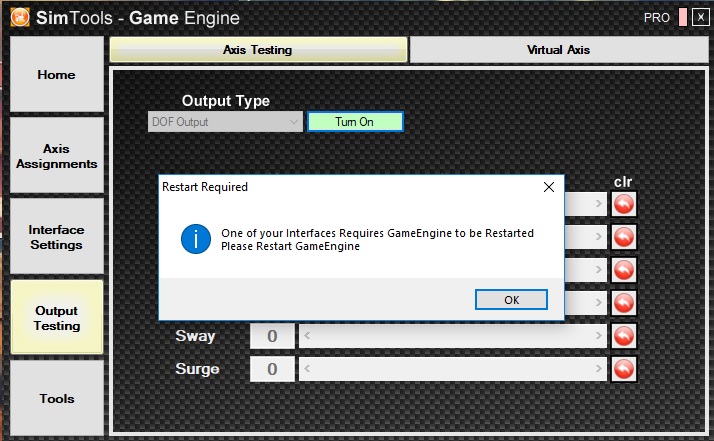
Task: Click the PRO text label
Action: click(x=657, y=18)
